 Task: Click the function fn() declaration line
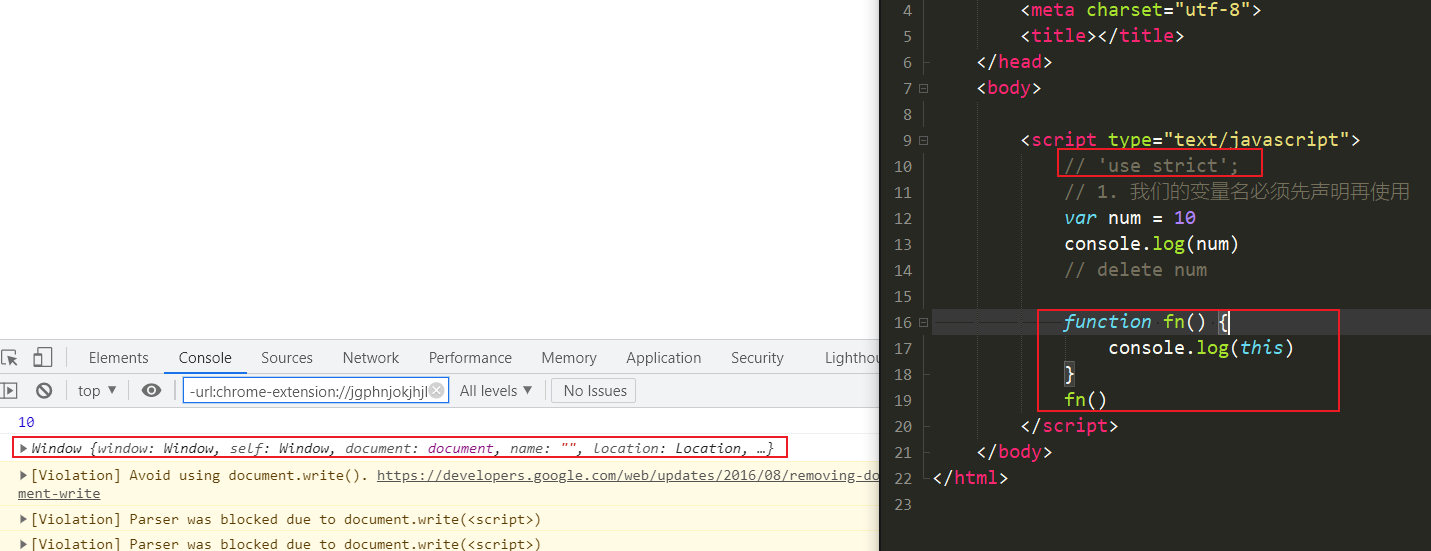click(1147, 322)
